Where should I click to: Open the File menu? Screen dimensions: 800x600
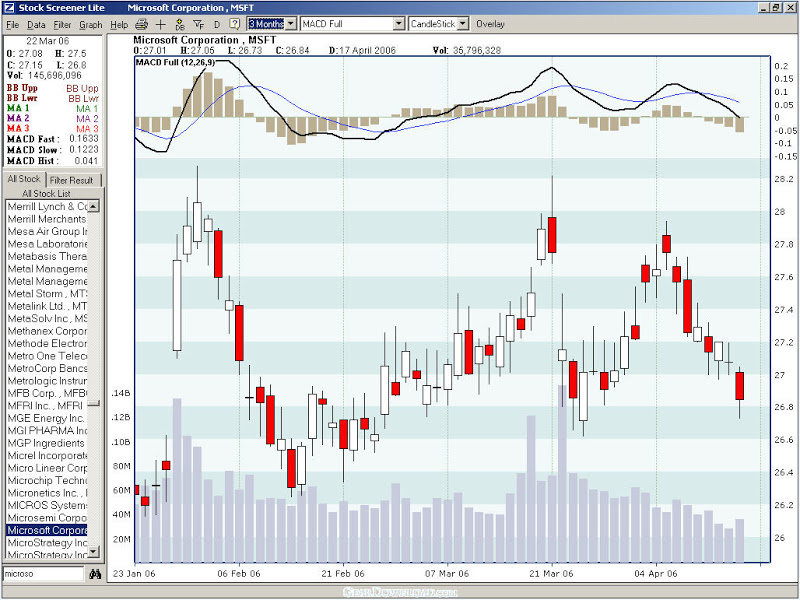pyautogui.click(x=12, y=24)
